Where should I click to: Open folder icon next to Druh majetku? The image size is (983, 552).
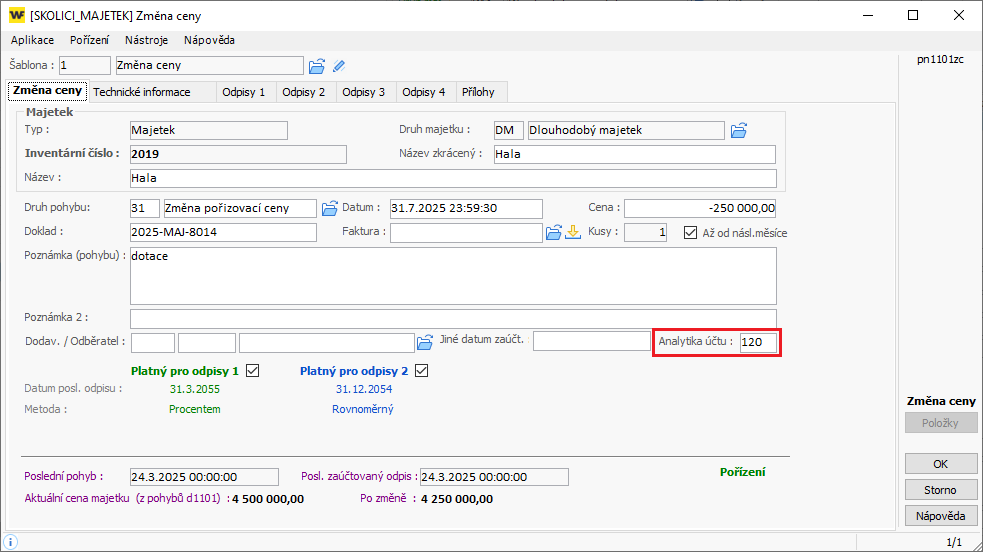point(739,130)
